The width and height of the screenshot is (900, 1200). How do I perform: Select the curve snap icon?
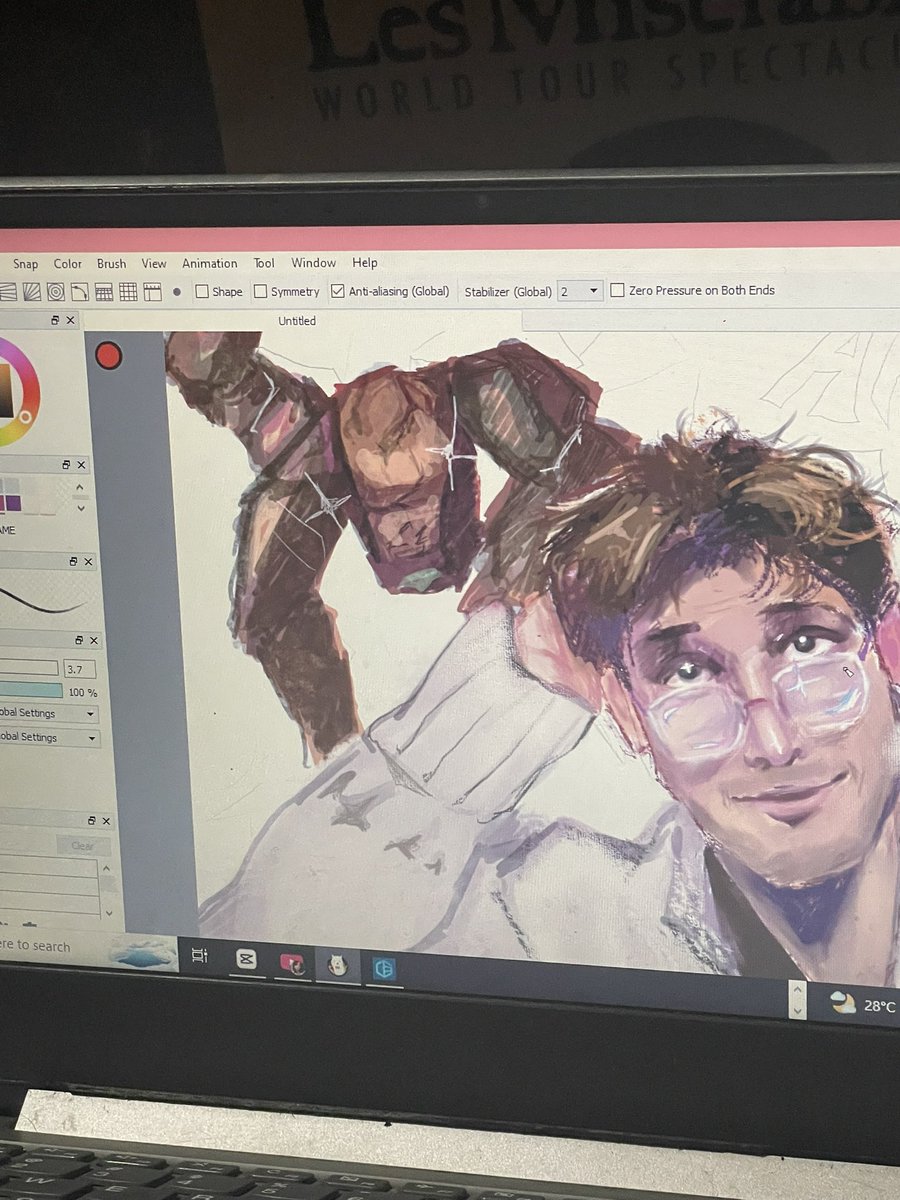tap(79, 291)
